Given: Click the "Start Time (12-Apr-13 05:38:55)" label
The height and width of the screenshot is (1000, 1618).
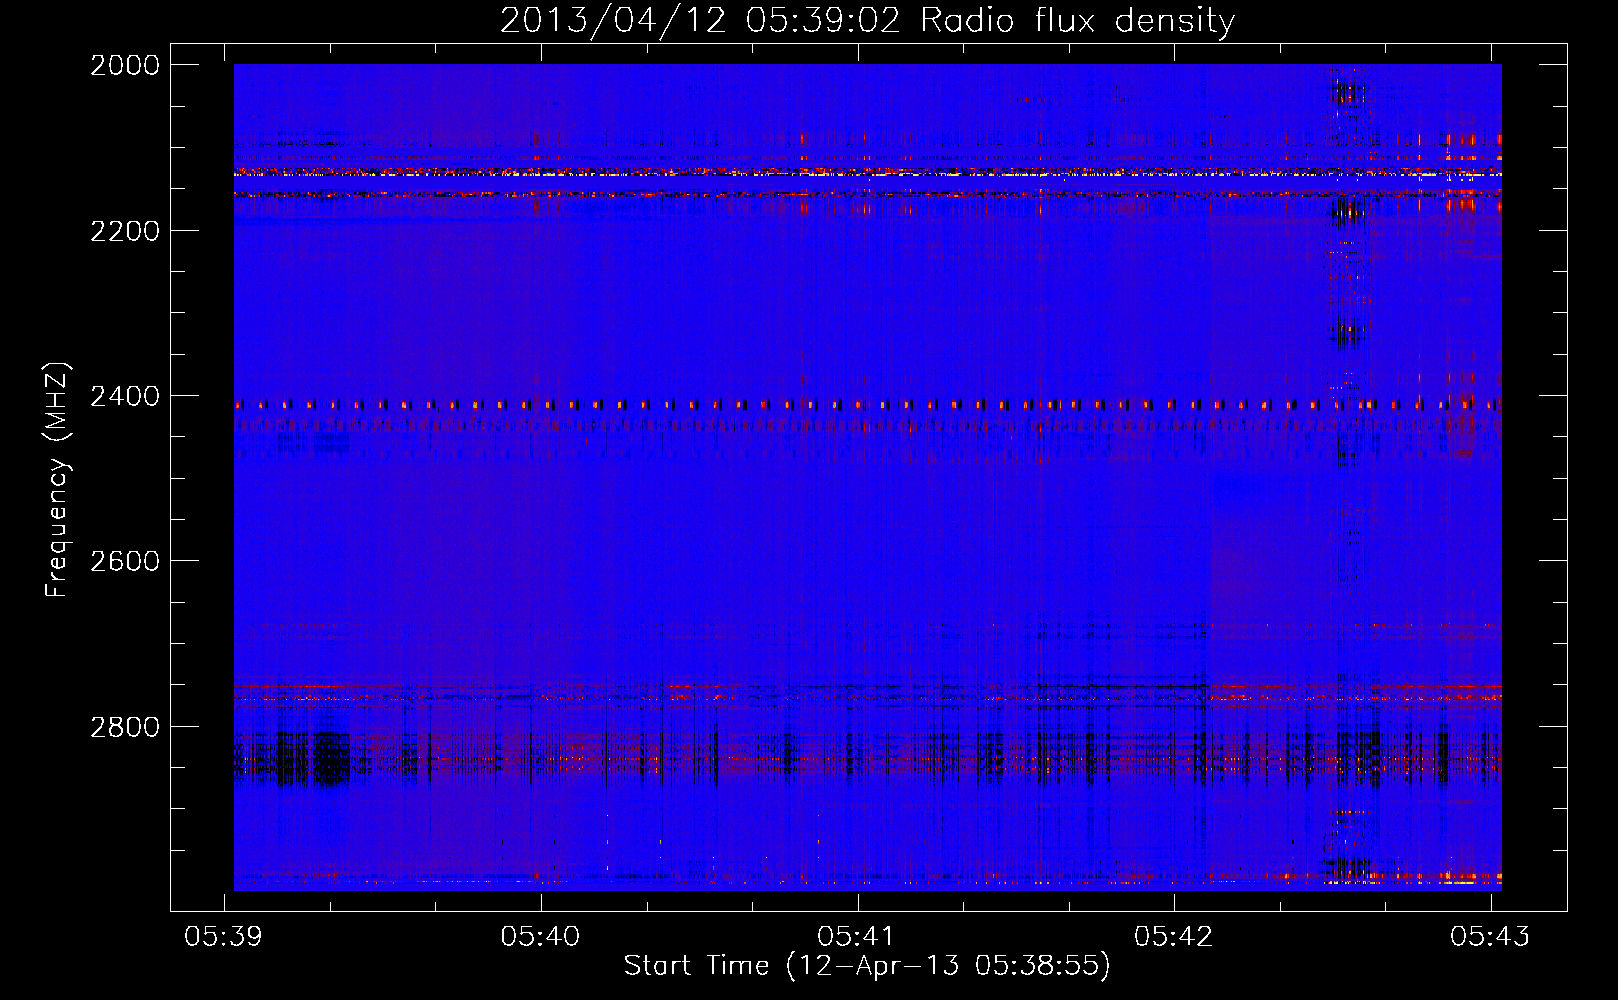Looking at the screenshot, I should point(867,966).
